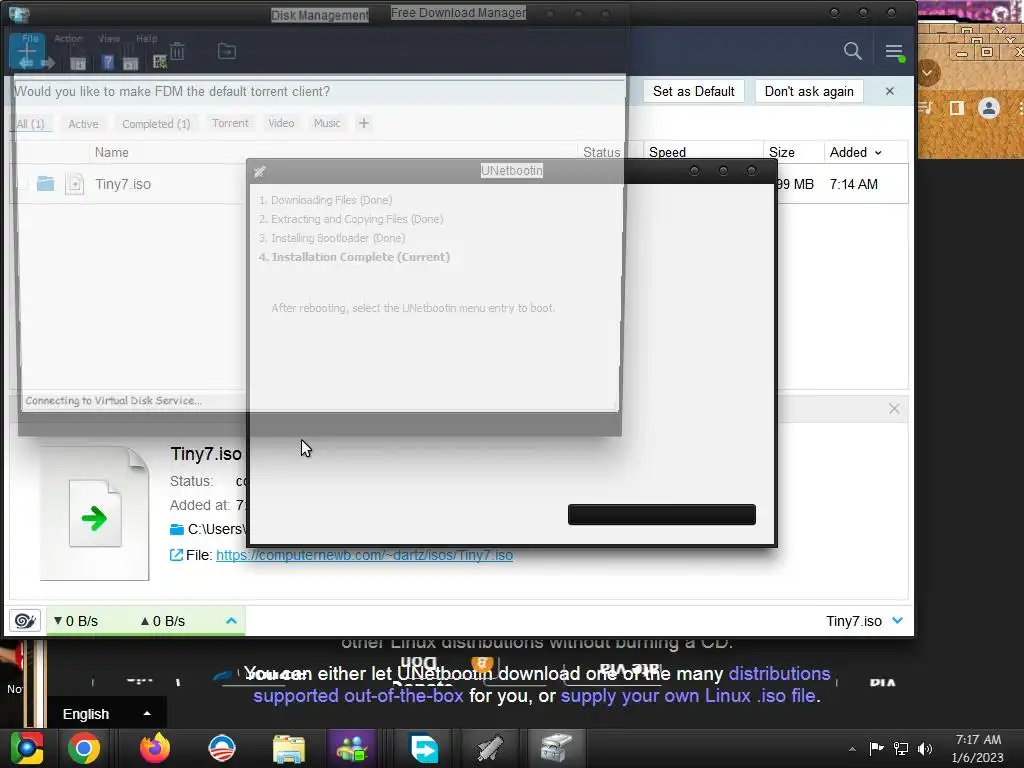Click Connecting to Virtual Disk Service status text
This screenshot has height=768, width=1024.
click(114, 401)
